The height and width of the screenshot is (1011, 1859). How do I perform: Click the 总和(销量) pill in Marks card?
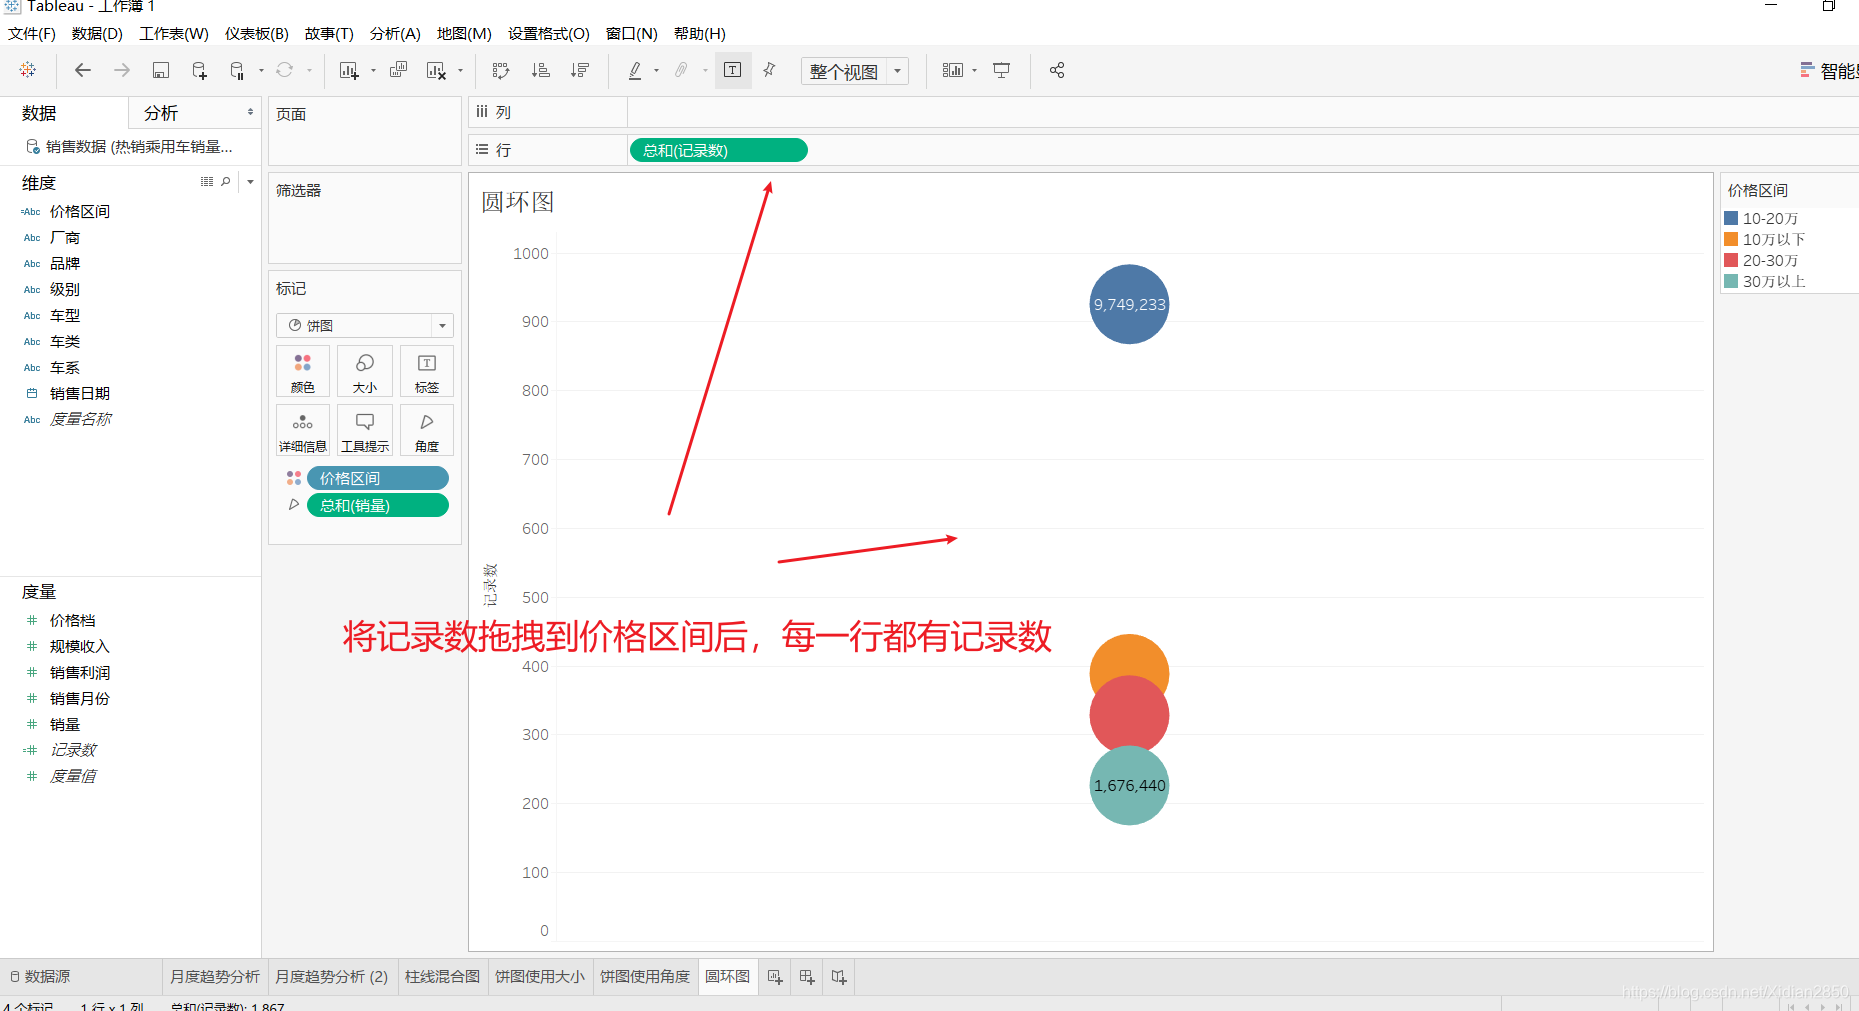click(378, 505)
